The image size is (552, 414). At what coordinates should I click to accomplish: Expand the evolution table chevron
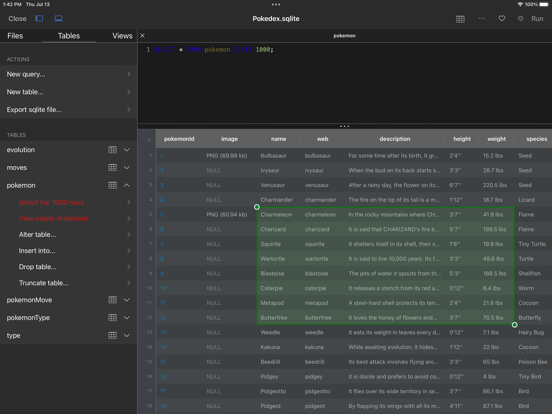127,150
